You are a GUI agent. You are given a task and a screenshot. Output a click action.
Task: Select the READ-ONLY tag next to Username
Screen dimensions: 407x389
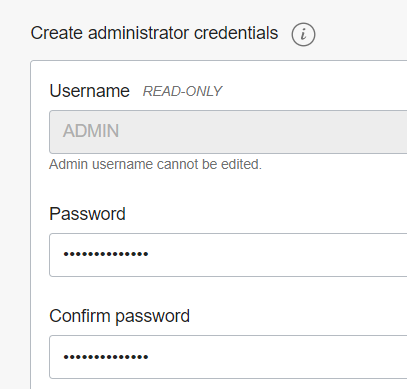182,91
